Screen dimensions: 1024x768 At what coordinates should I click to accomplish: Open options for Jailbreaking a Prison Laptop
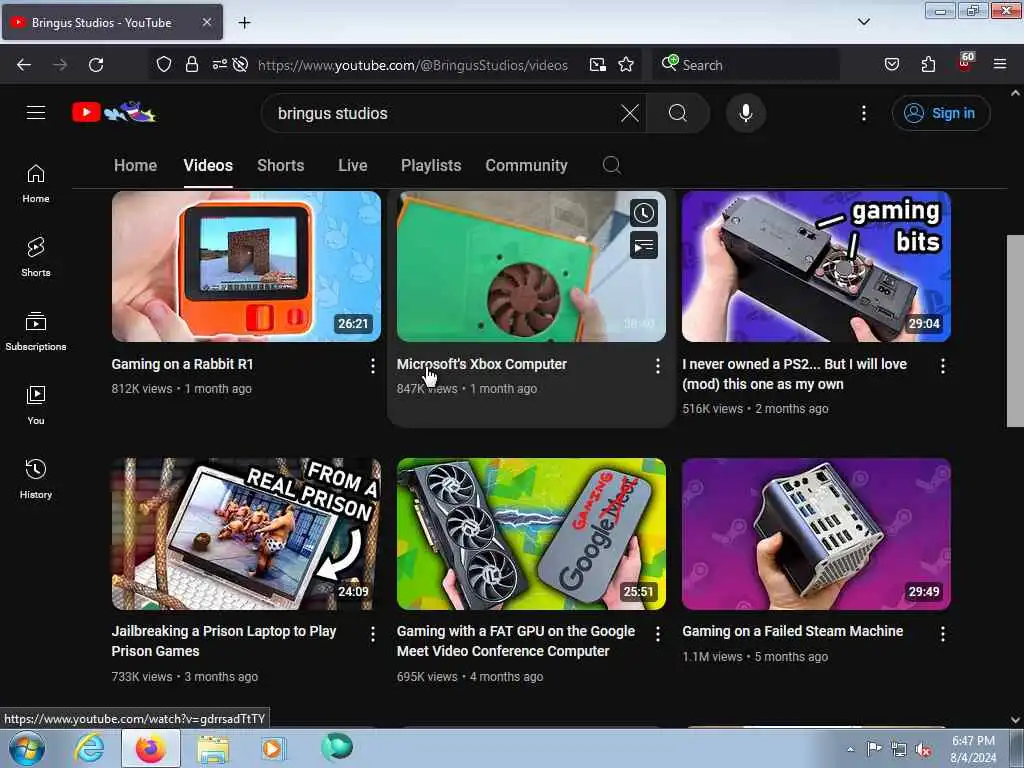coord(373,633)
